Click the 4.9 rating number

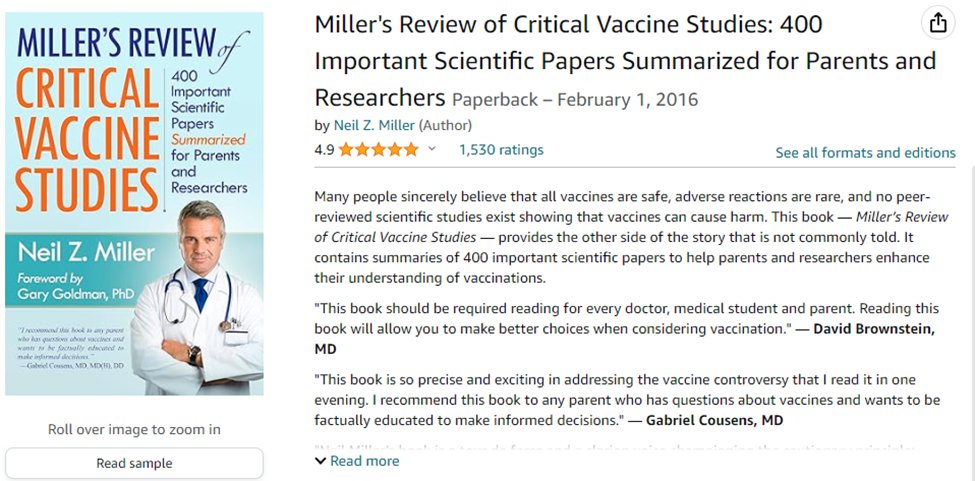pyautogui.click(x=324, y=150)
